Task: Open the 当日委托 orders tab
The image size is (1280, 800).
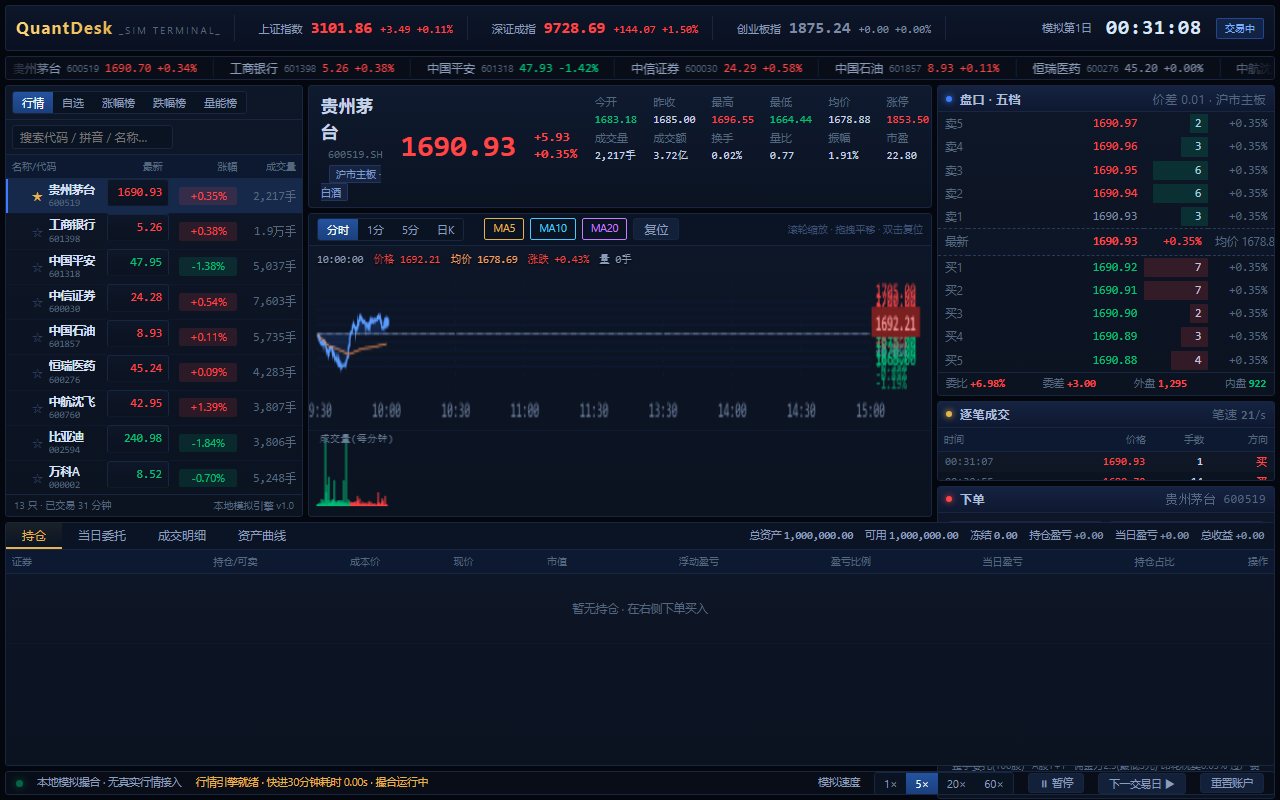Action: pos(102,535)
